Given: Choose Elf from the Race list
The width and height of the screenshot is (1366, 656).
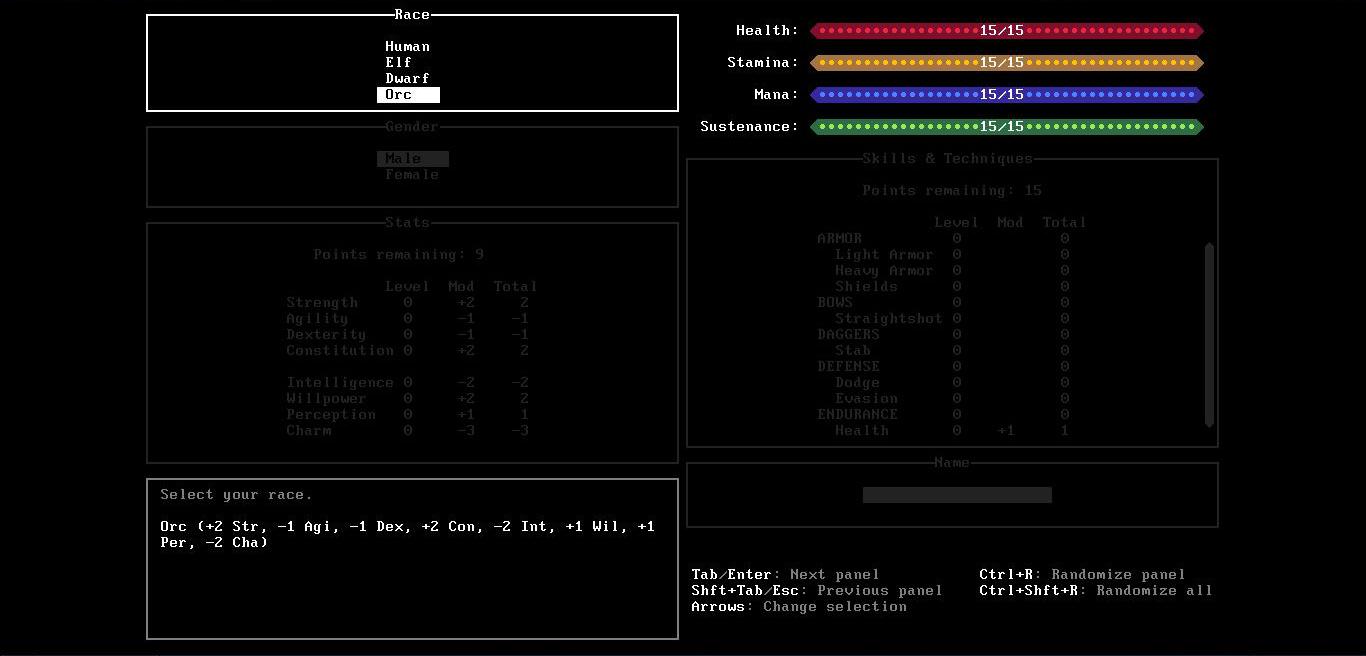Looking at the screenshot, I should coord(398,63).
